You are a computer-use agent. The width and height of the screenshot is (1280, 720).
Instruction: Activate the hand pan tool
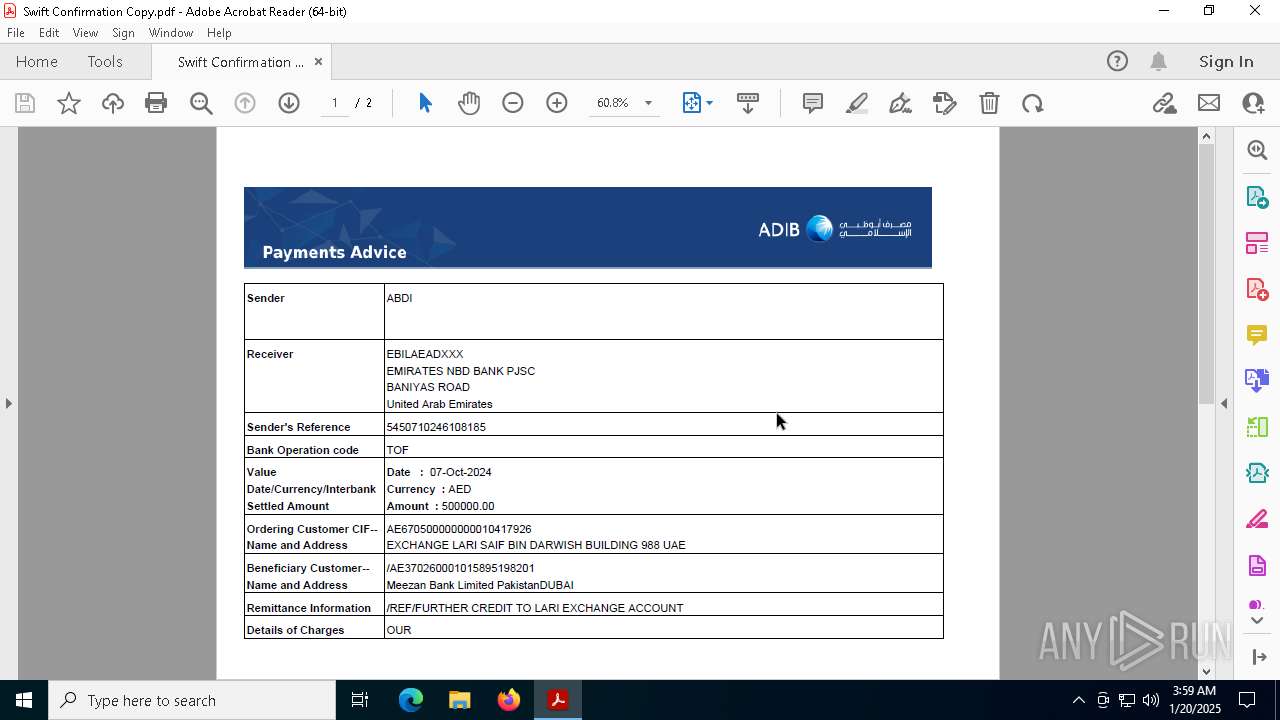(x=469, y=103)
